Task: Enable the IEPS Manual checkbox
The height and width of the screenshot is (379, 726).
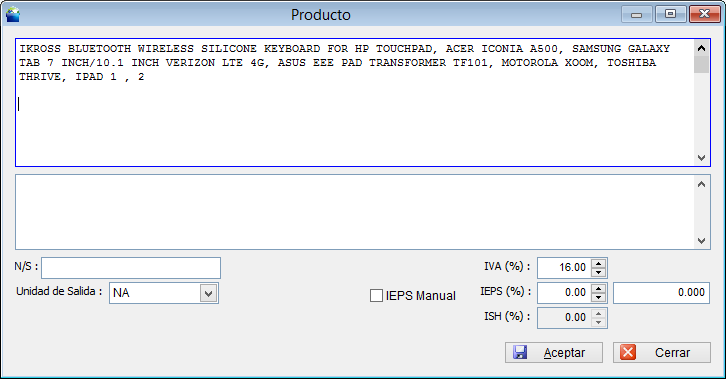Action: [x=376, y=296]
